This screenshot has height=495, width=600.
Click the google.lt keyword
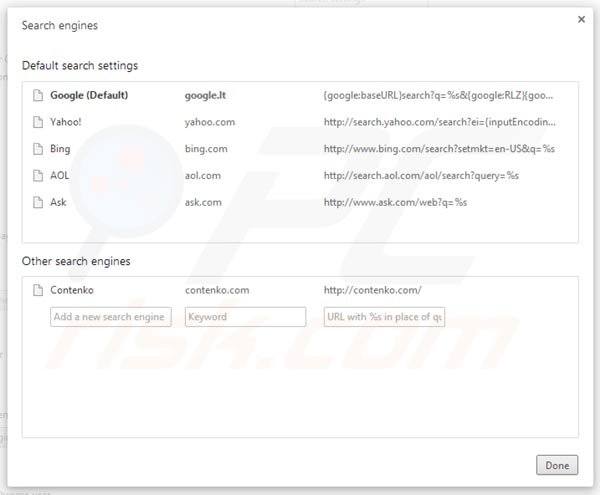(205, 95)
